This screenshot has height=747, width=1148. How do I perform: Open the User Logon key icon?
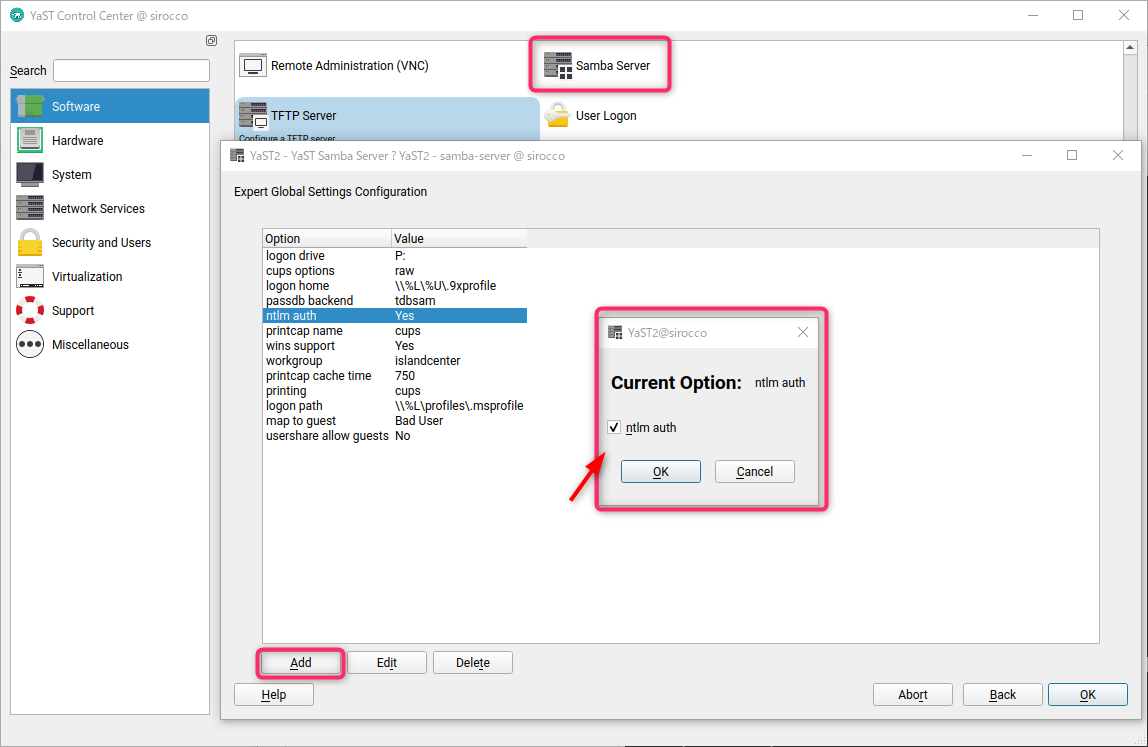point(558,115)
